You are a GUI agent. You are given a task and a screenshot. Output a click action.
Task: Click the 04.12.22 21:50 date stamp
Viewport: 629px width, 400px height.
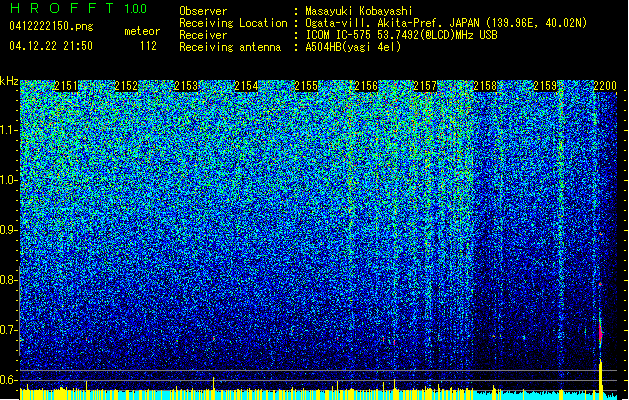pos(51,46)
